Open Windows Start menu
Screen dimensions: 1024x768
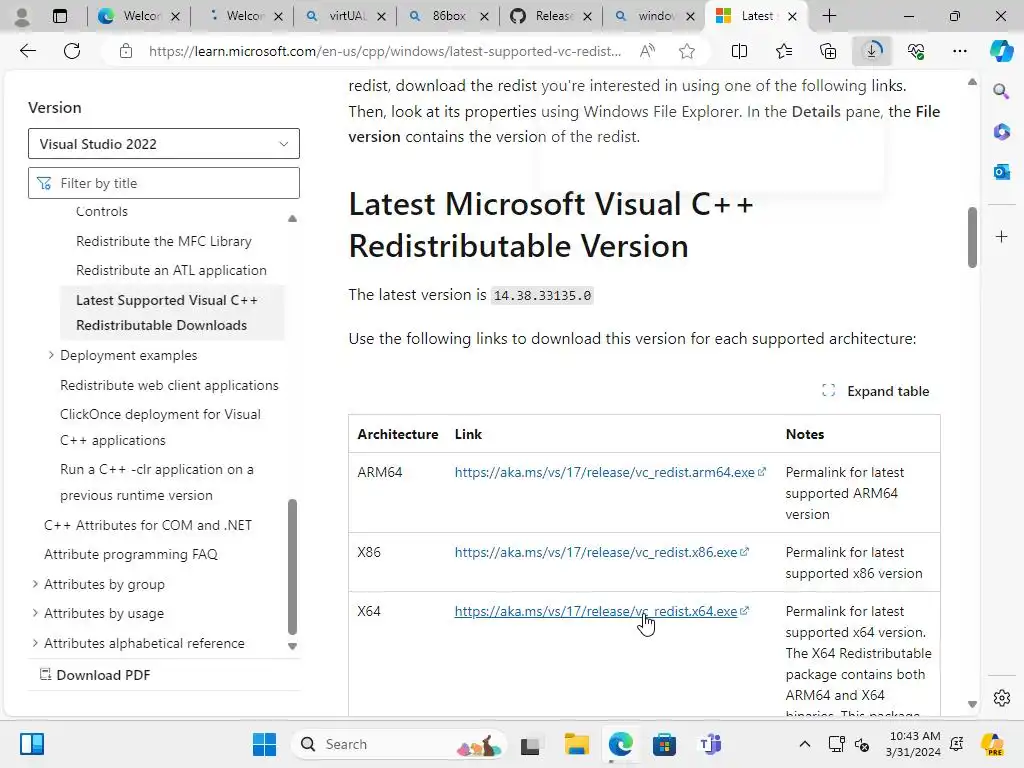pos(264,744)
